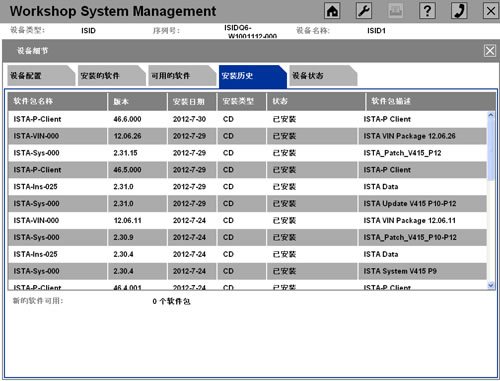Image resolution: width=500 pixels, height=381 pixels.
Task: Sort by the 安装类型 column header
Action: coord(242,101)
